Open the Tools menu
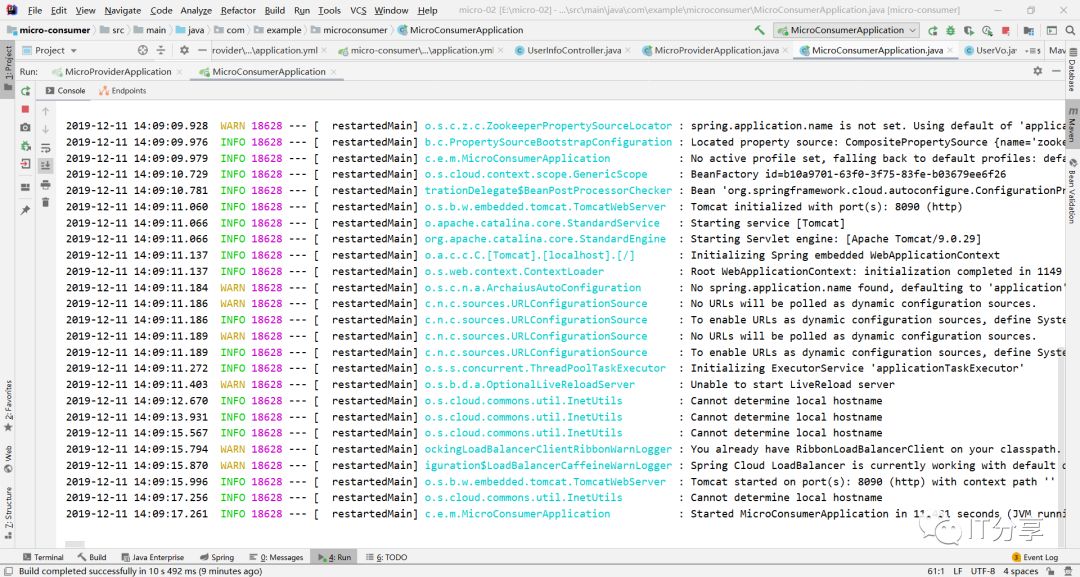 pyautogui.click(x=329, y=10)
